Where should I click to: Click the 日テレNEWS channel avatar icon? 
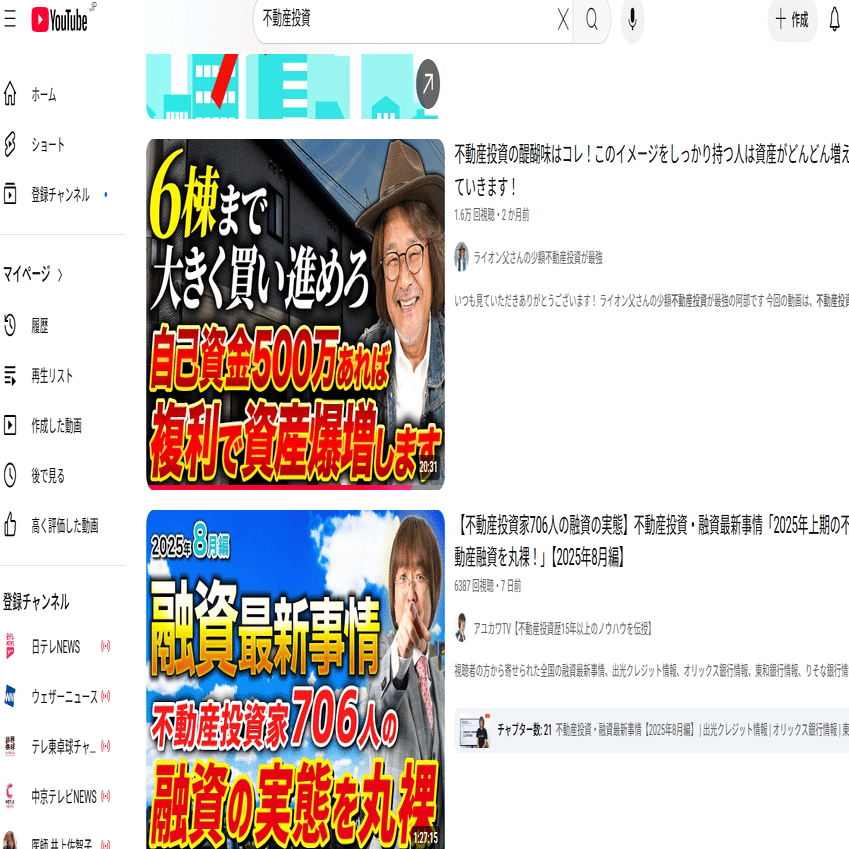(x=10, y=646)
